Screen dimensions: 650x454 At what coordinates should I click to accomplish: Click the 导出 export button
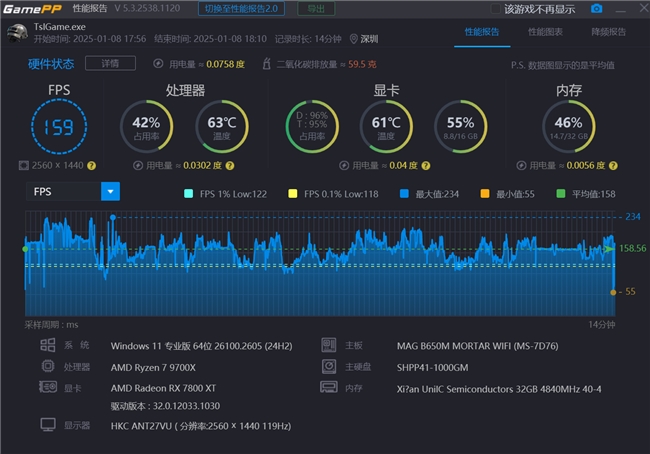pyautogui.click(x=316, y=9)
